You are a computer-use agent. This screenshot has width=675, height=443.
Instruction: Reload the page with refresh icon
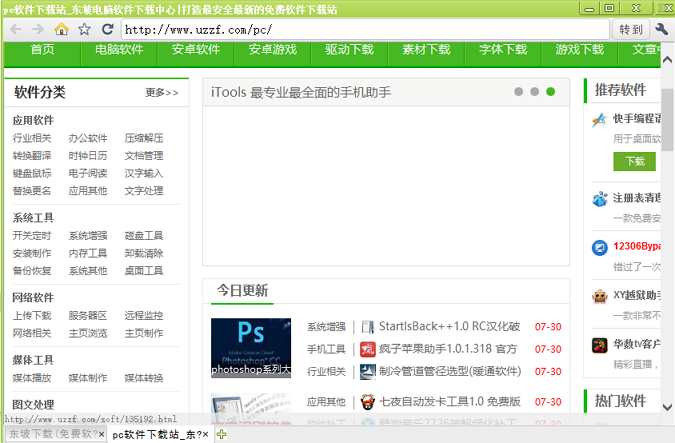tap(108, 29)
